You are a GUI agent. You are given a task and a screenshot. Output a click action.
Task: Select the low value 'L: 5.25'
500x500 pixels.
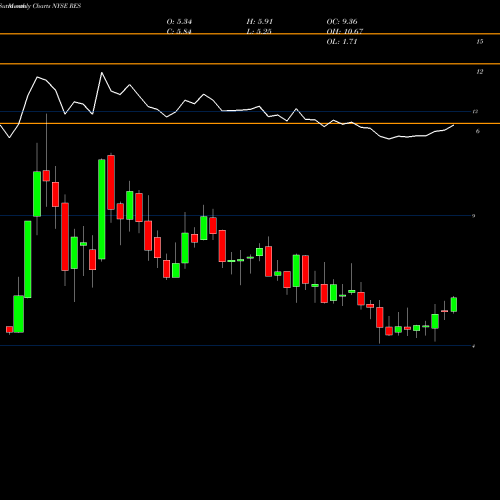click(x=259, y=32)
